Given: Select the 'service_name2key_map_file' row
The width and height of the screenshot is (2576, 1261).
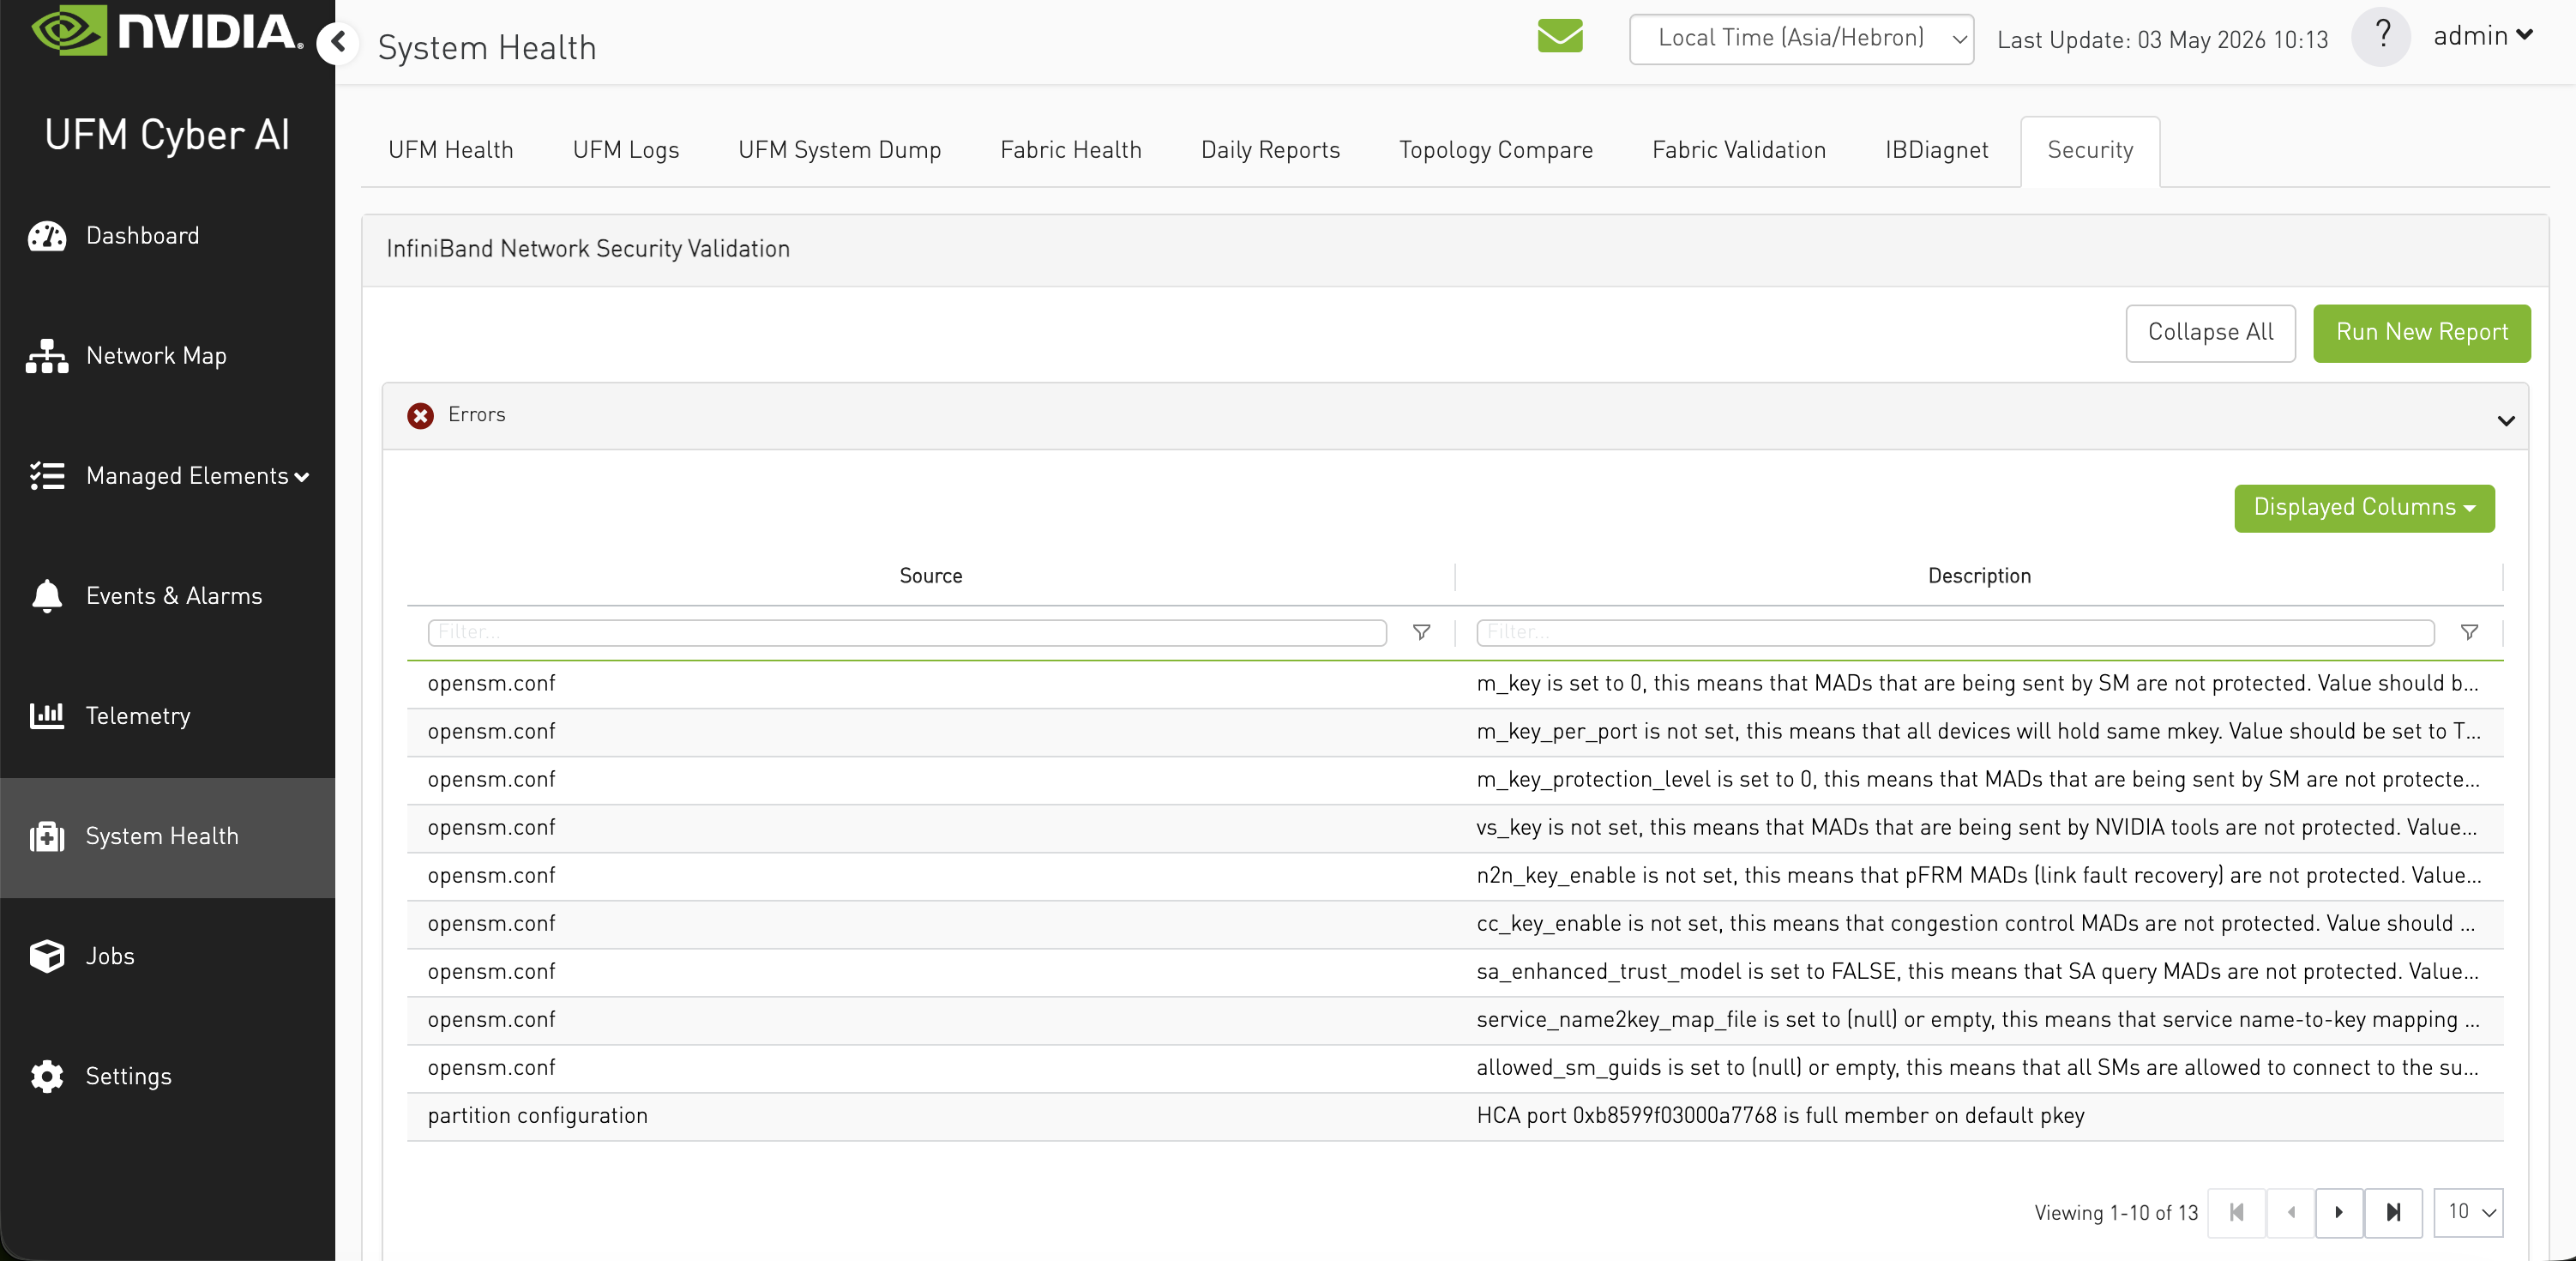Looking at the screenshot, I should [1455, 1020].
